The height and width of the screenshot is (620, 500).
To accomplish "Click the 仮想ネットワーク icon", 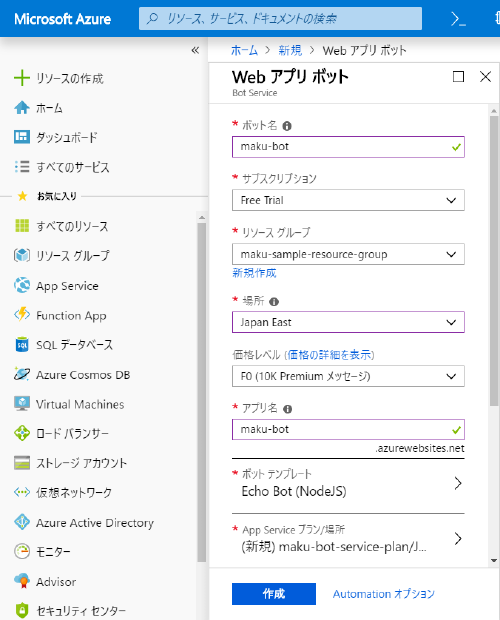I will point(22,492).
